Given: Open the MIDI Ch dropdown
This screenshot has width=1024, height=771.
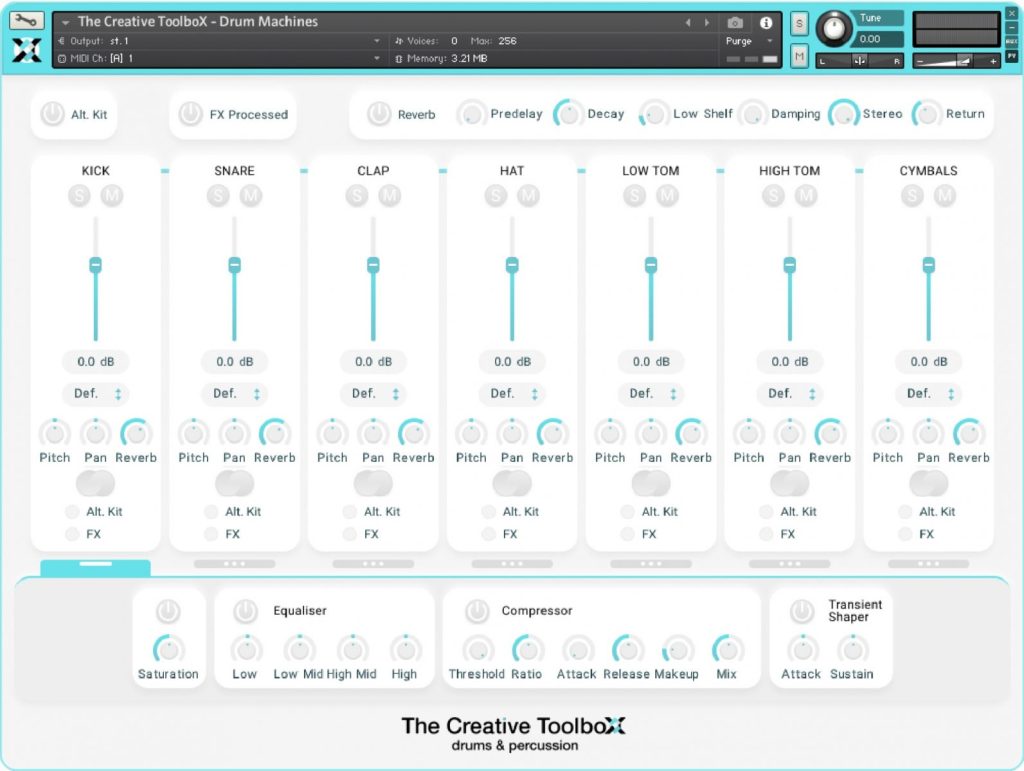Looking at the screenshot, I should (219, 58).
